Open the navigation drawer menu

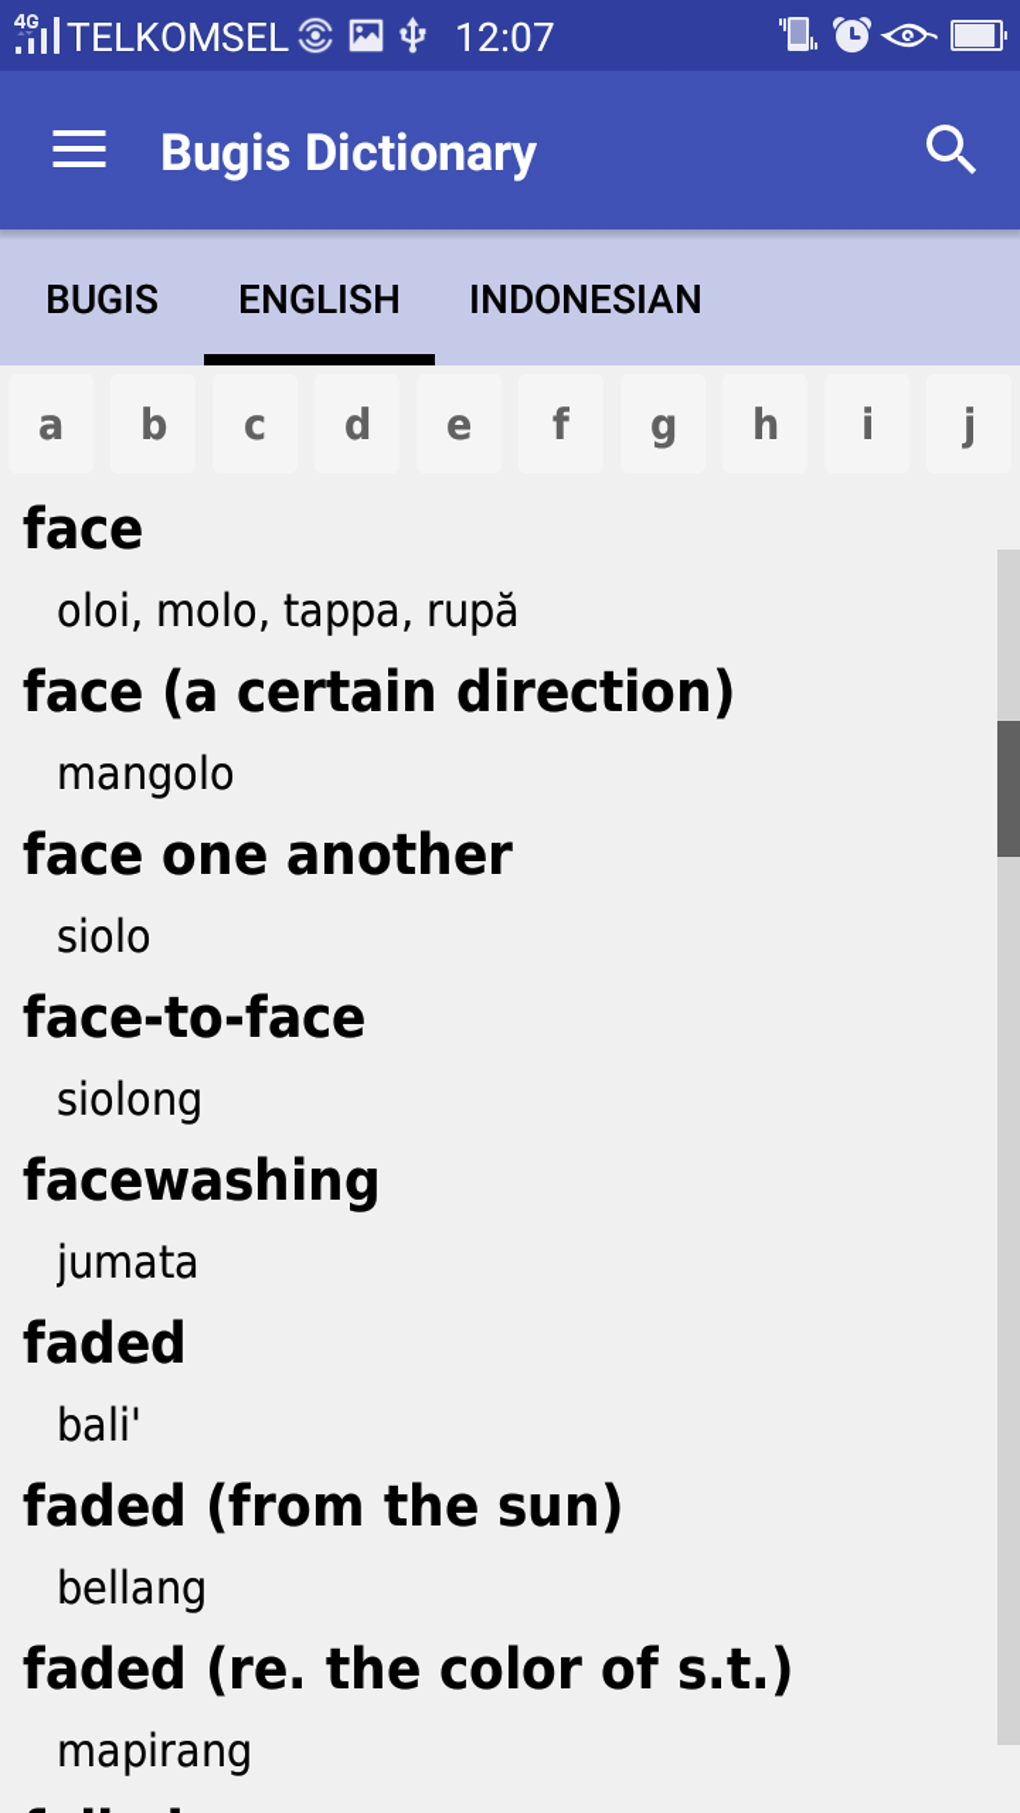click(79, 150)
